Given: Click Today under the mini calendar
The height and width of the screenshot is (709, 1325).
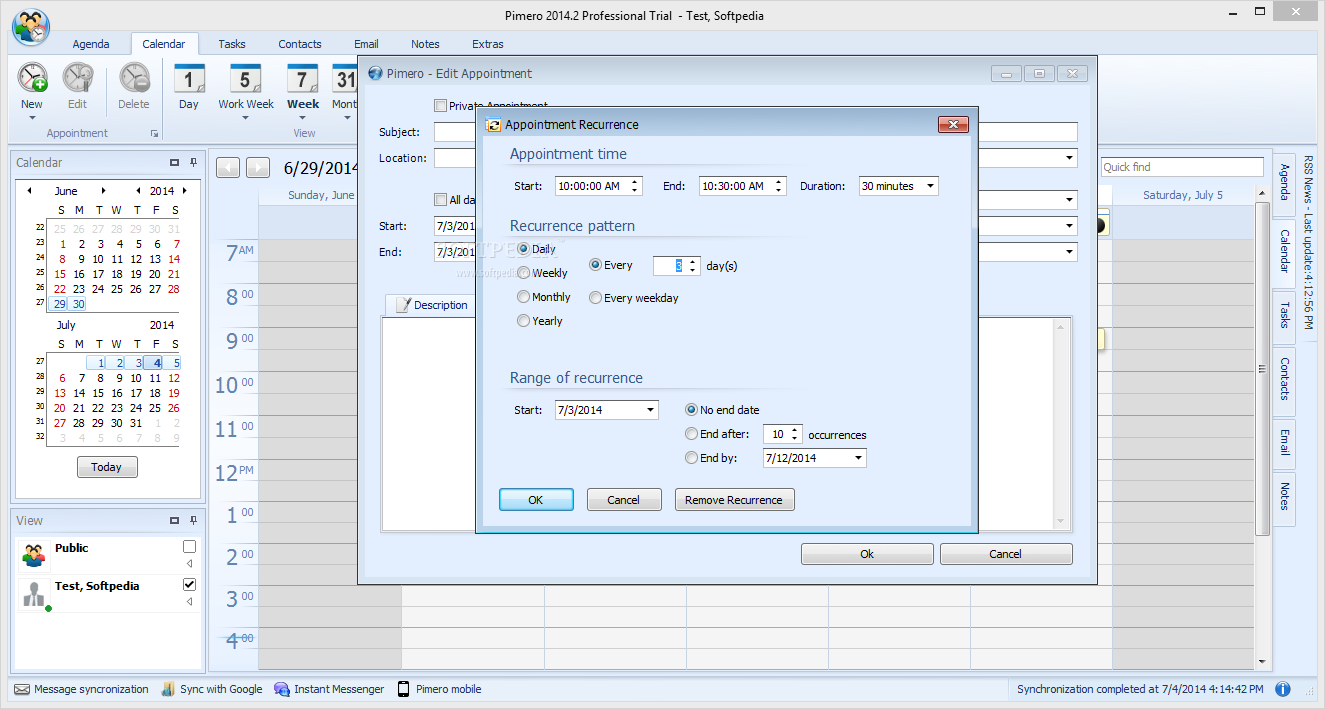Looking at the screenshot, I should (x=107, y=467).
